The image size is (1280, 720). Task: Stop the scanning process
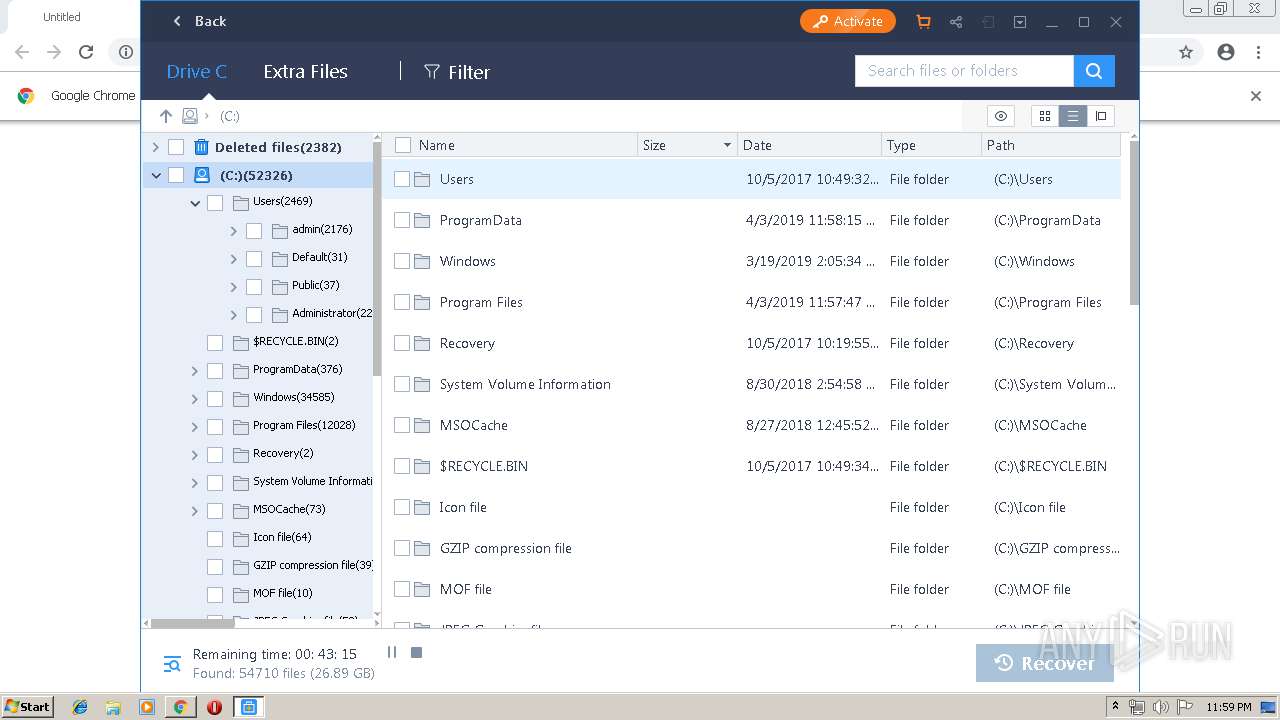tap(417, 652)
